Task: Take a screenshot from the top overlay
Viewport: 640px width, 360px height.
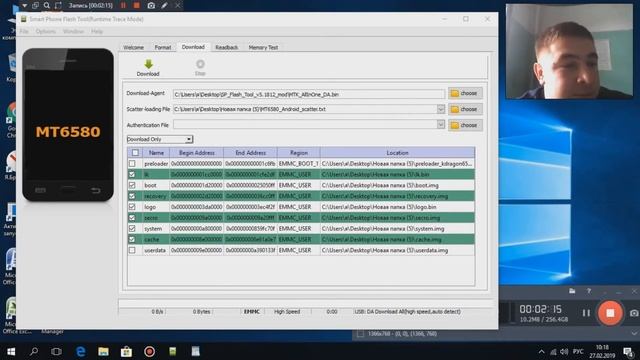Action: tap(151, 6)
